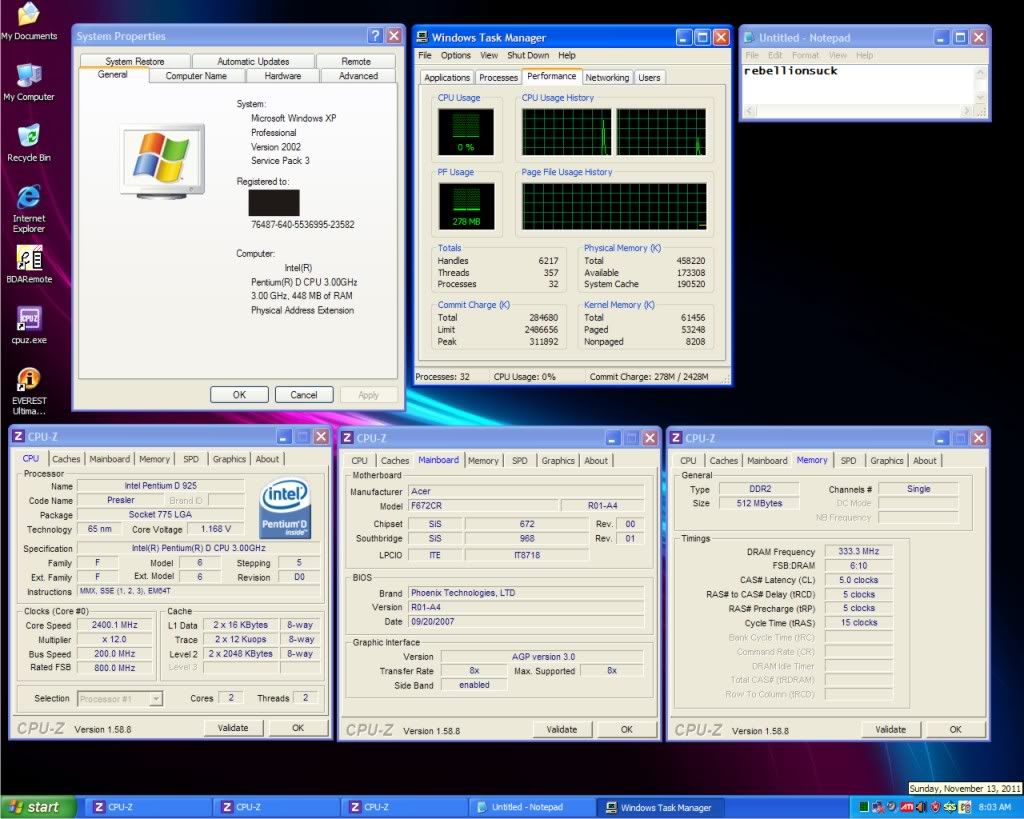
Task: Click the '2400.1 MHz' core speed value
Action: (x=114, y=625)
